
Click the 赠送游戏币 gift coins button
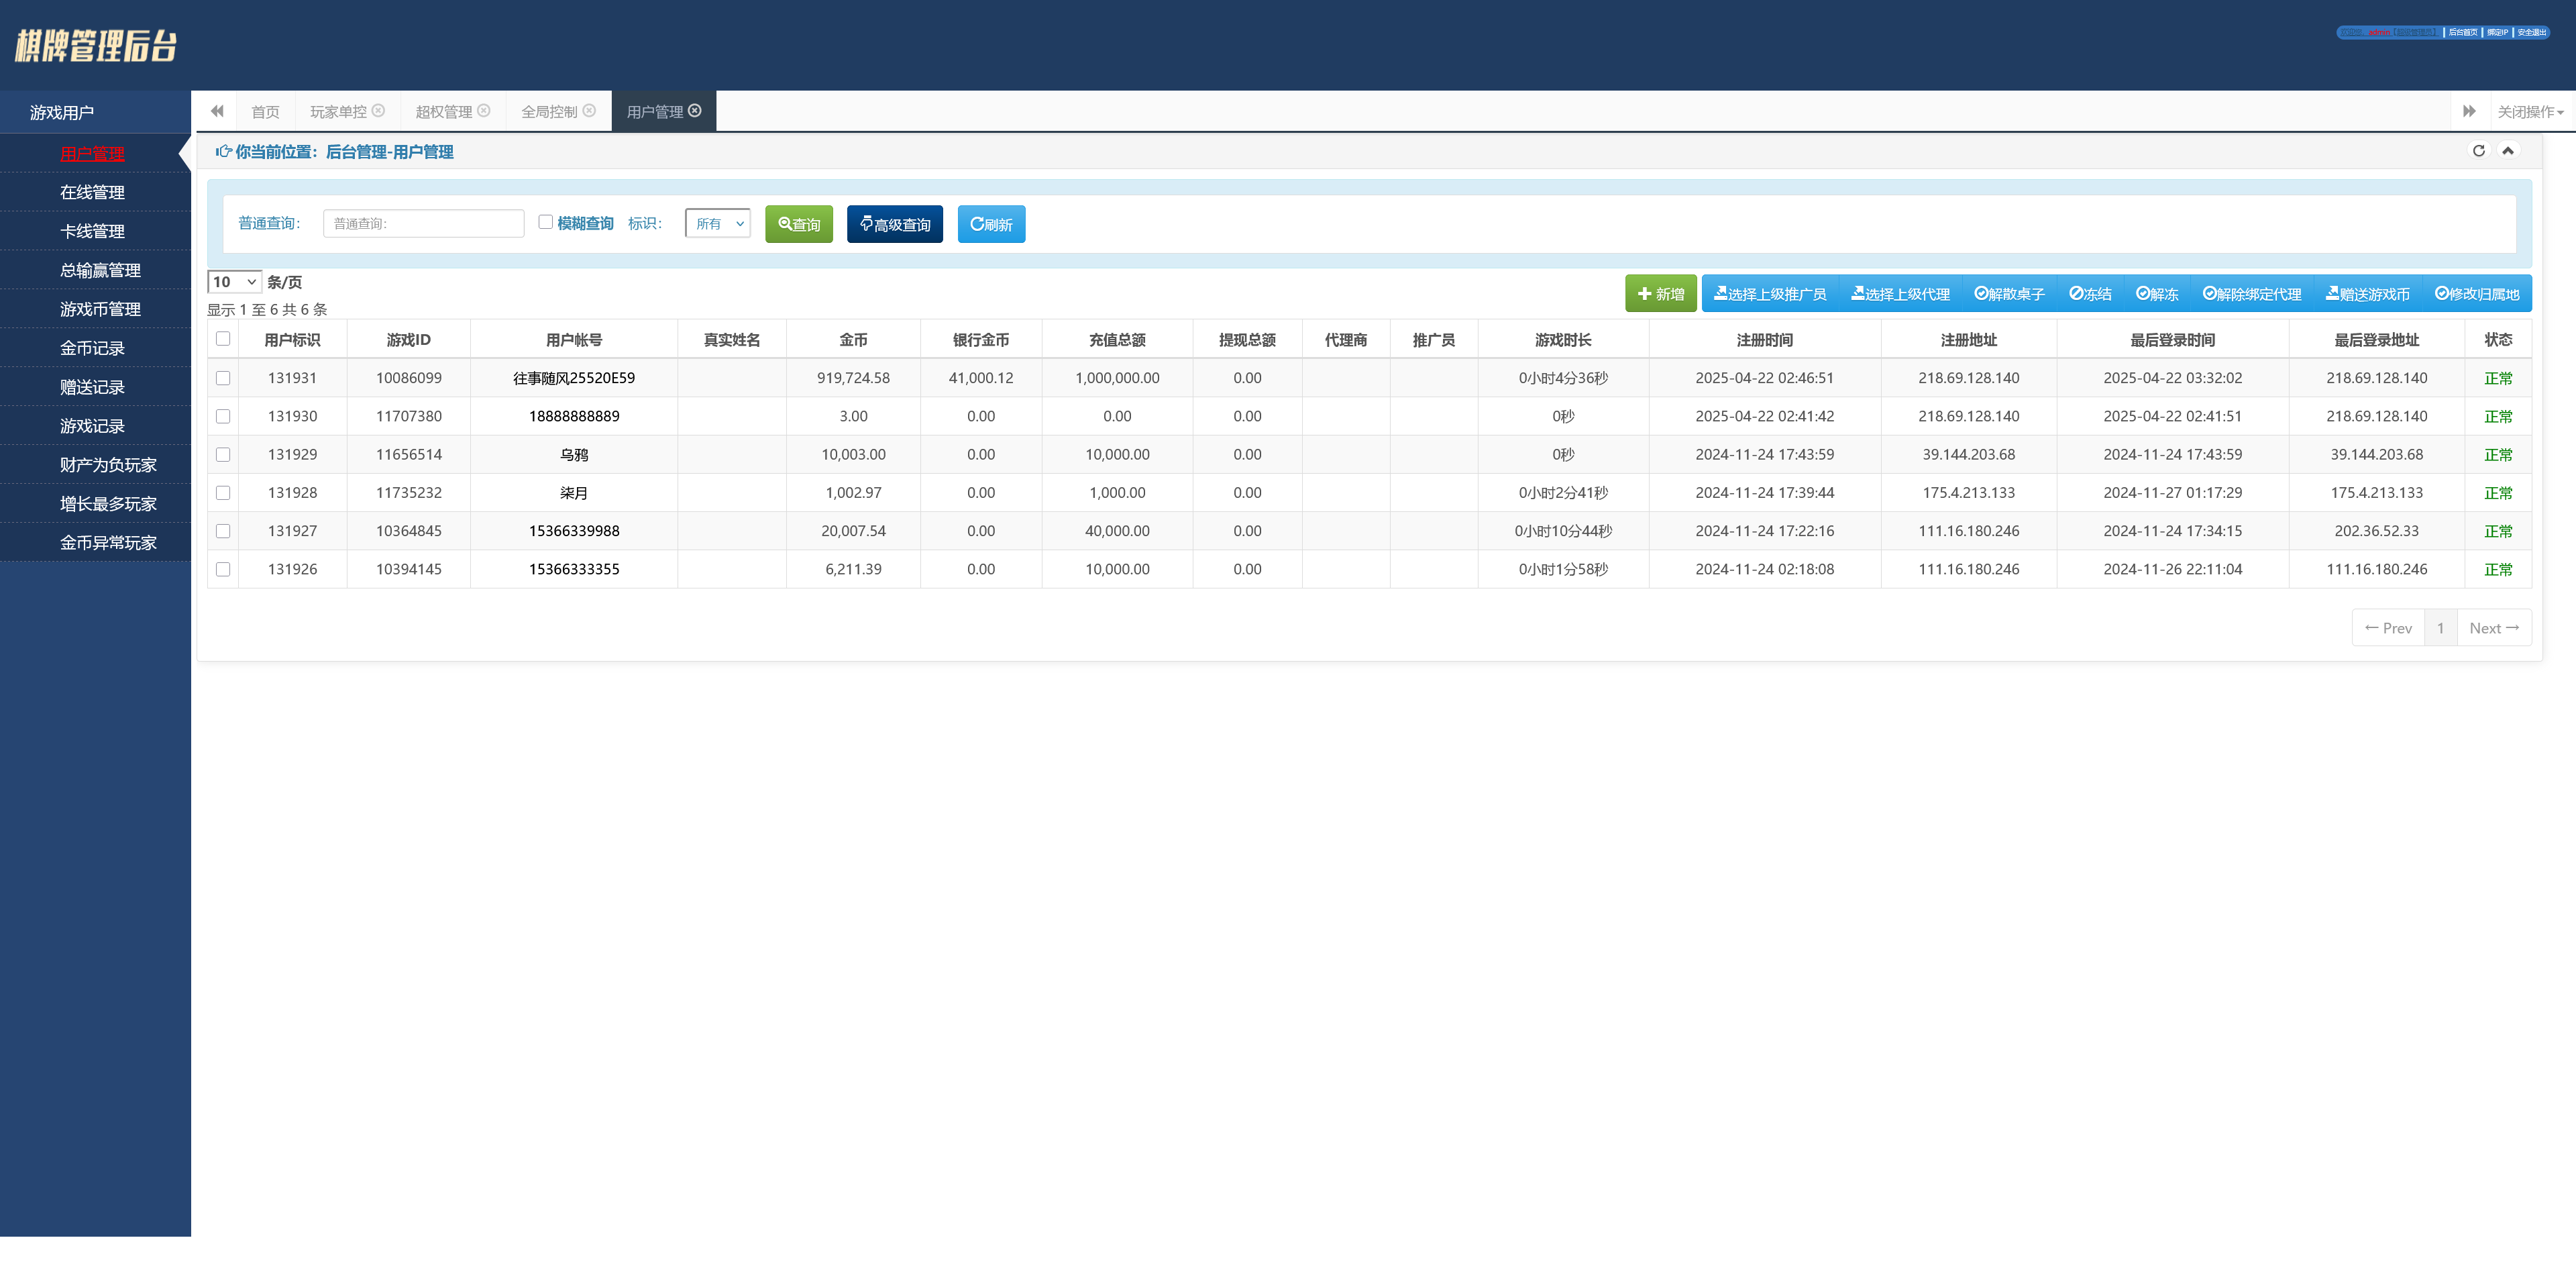coord(2367,294)
